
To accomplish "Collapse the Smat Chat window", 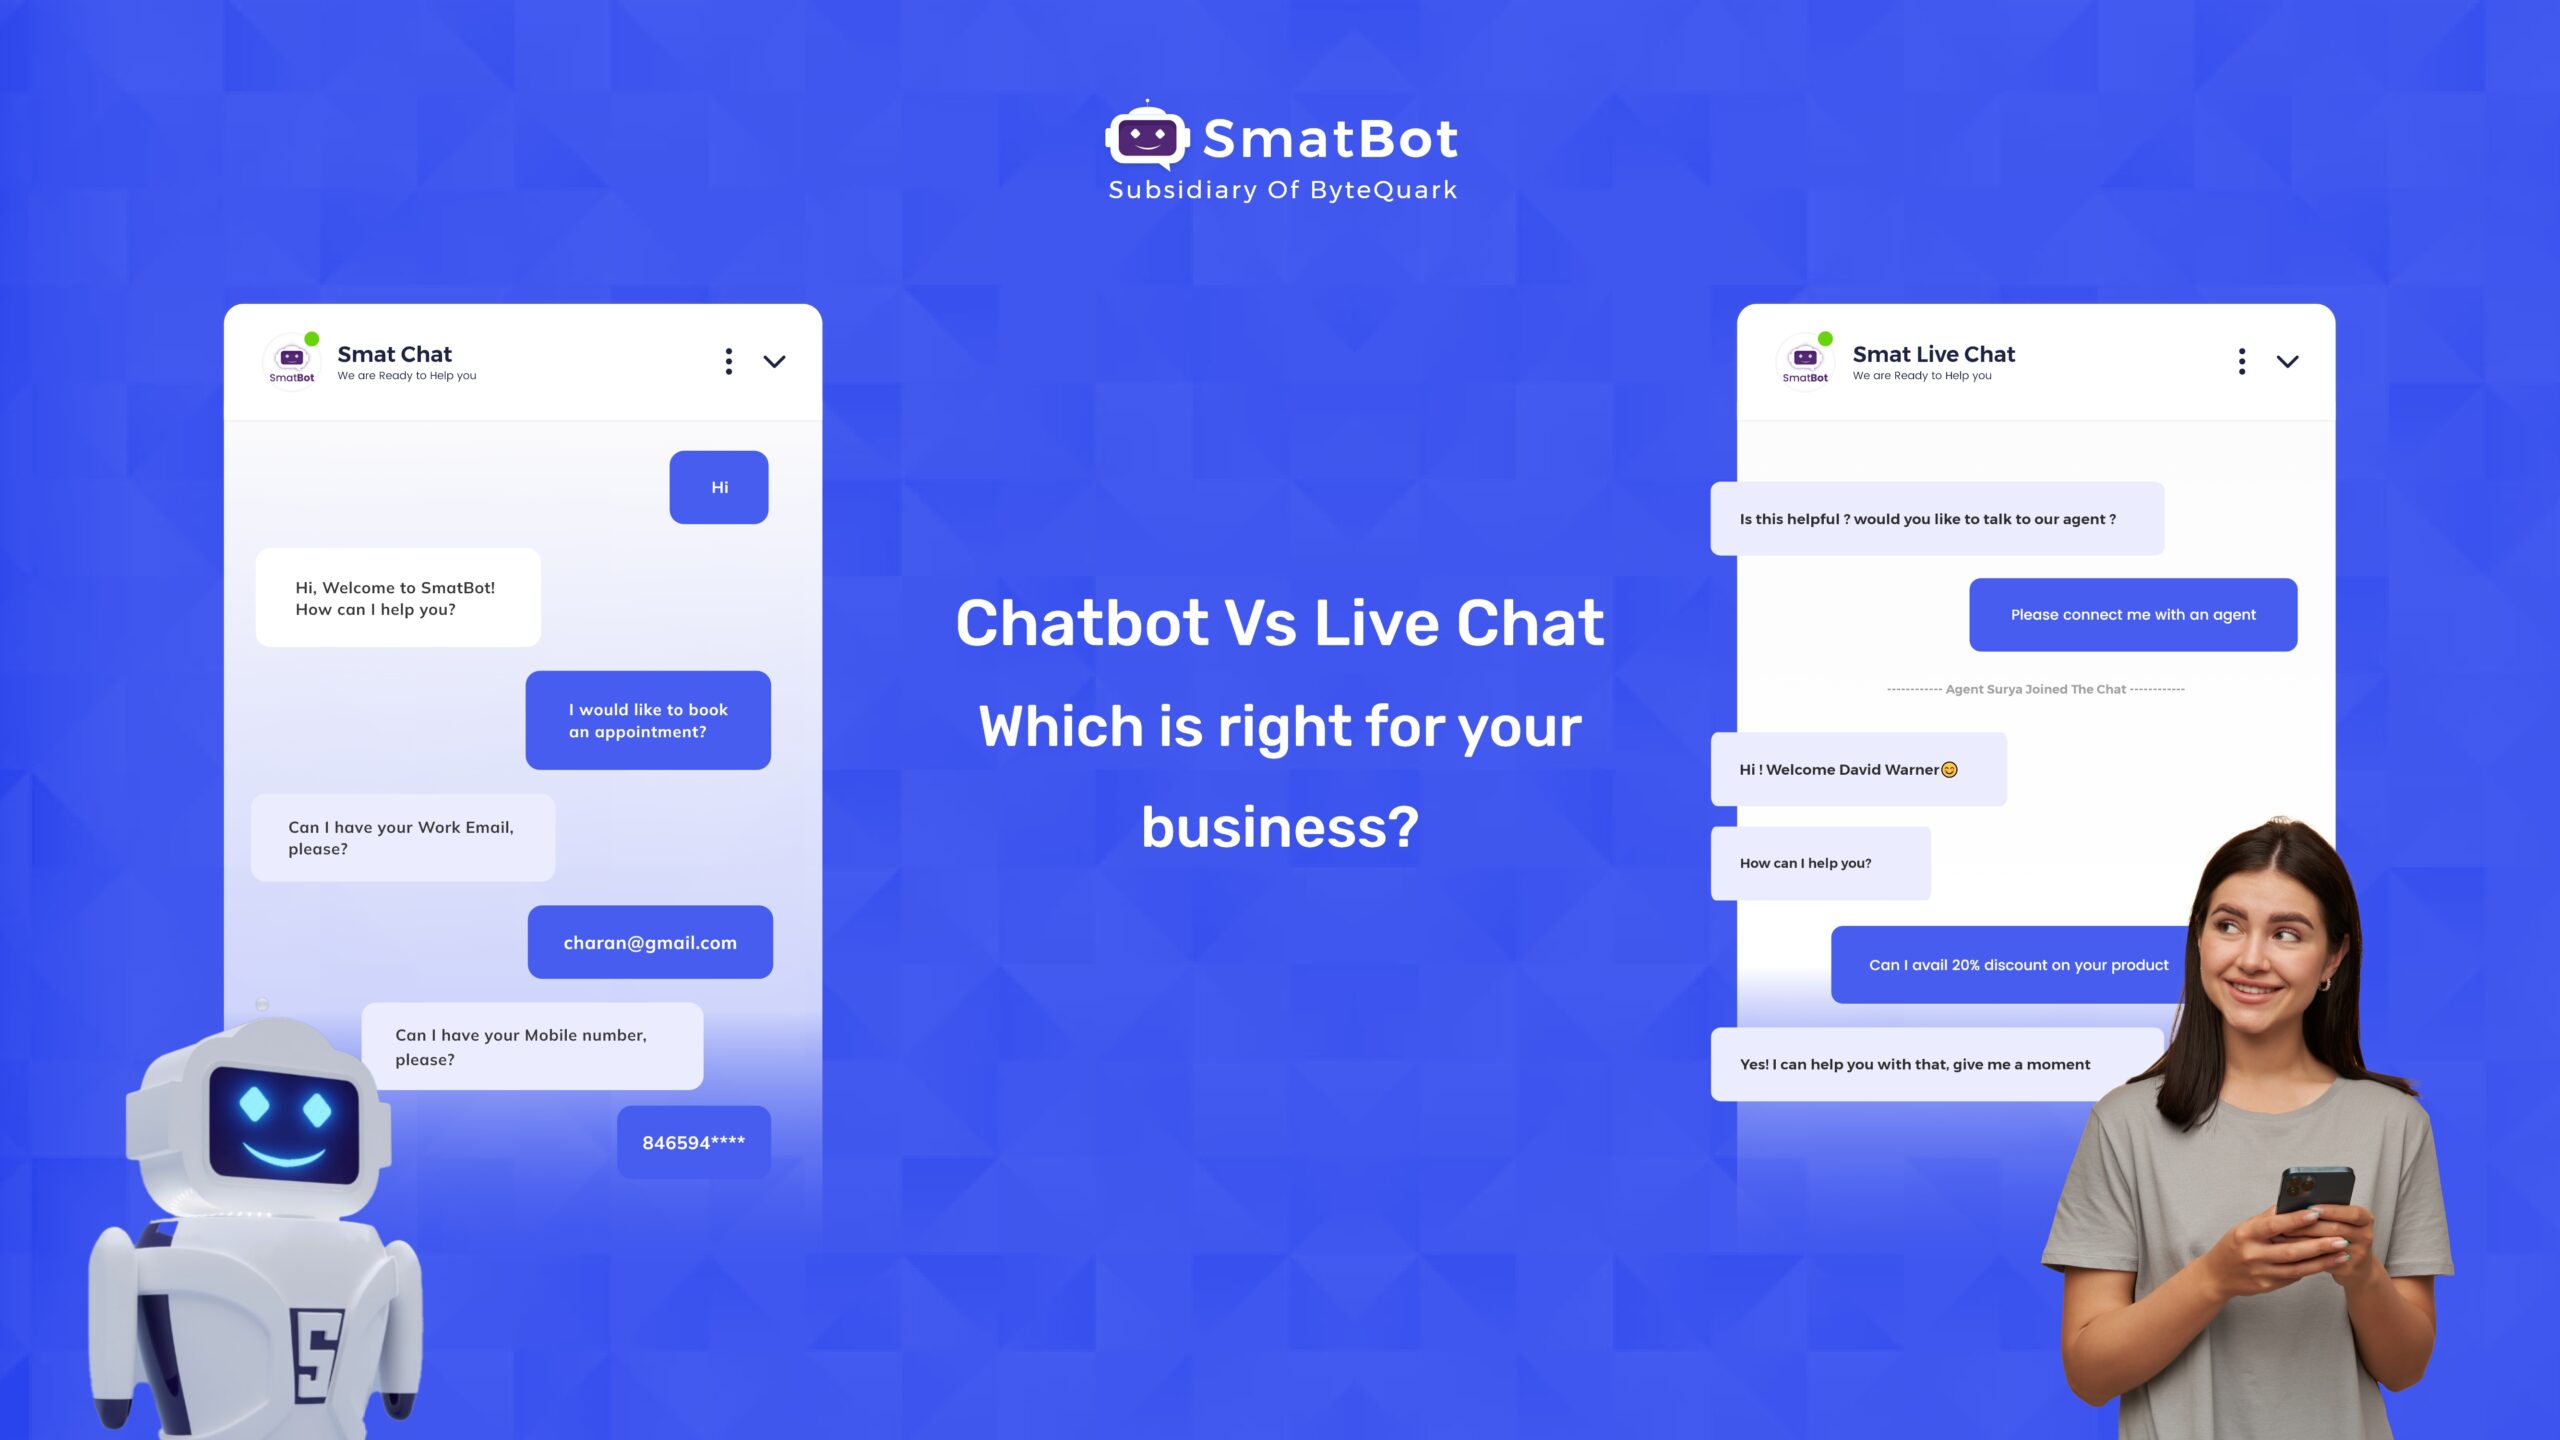I will click(775, 362).
